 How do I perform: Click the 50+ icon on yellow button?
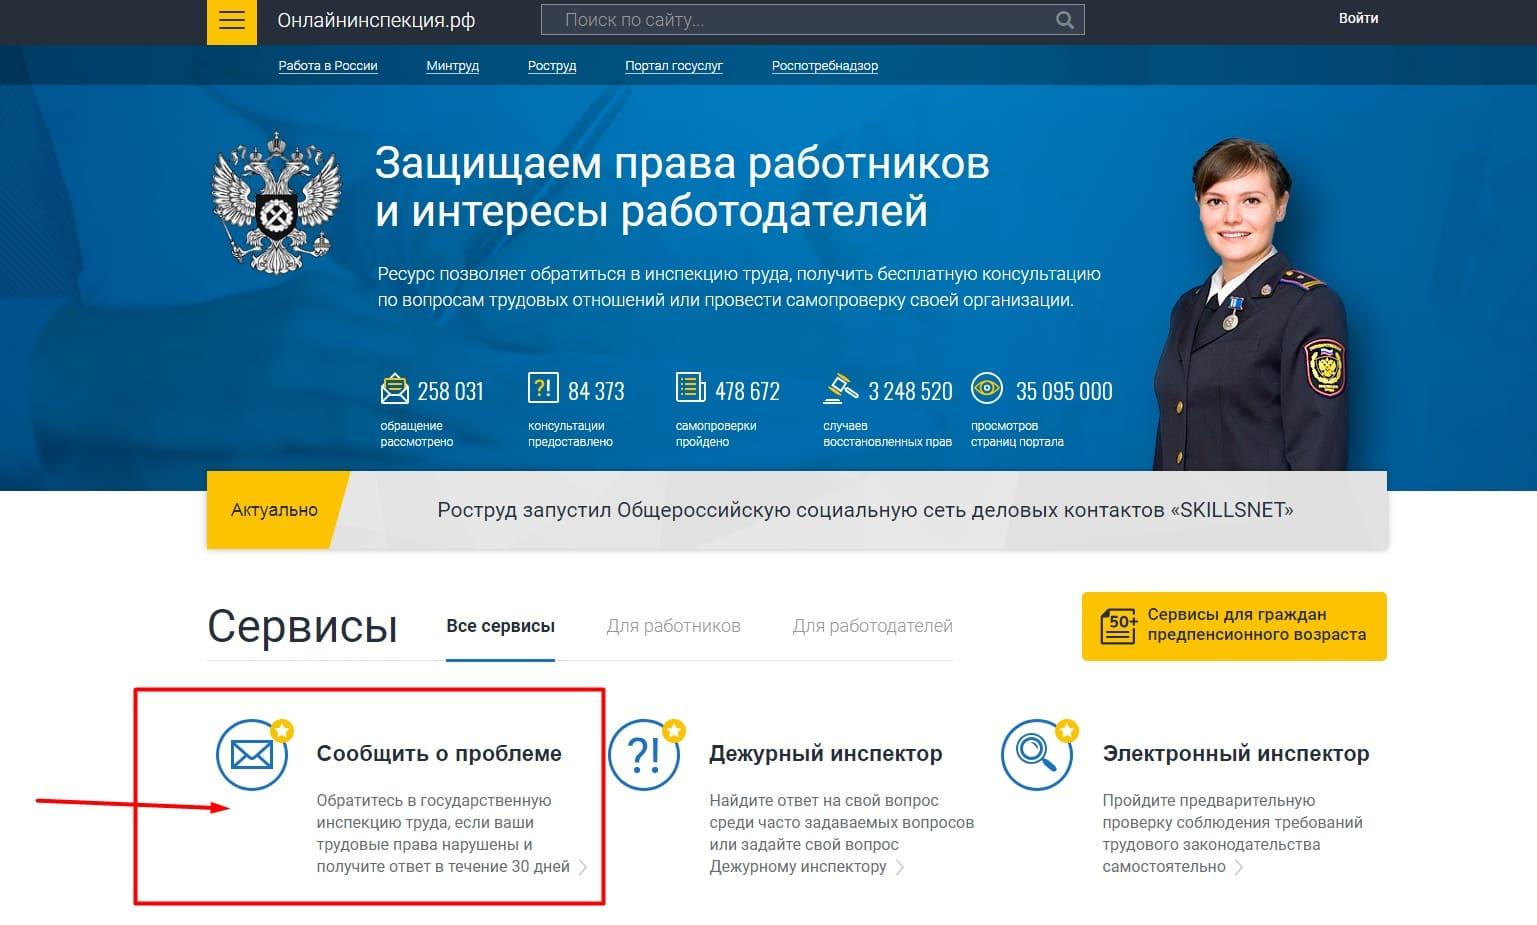(1119, 626)
